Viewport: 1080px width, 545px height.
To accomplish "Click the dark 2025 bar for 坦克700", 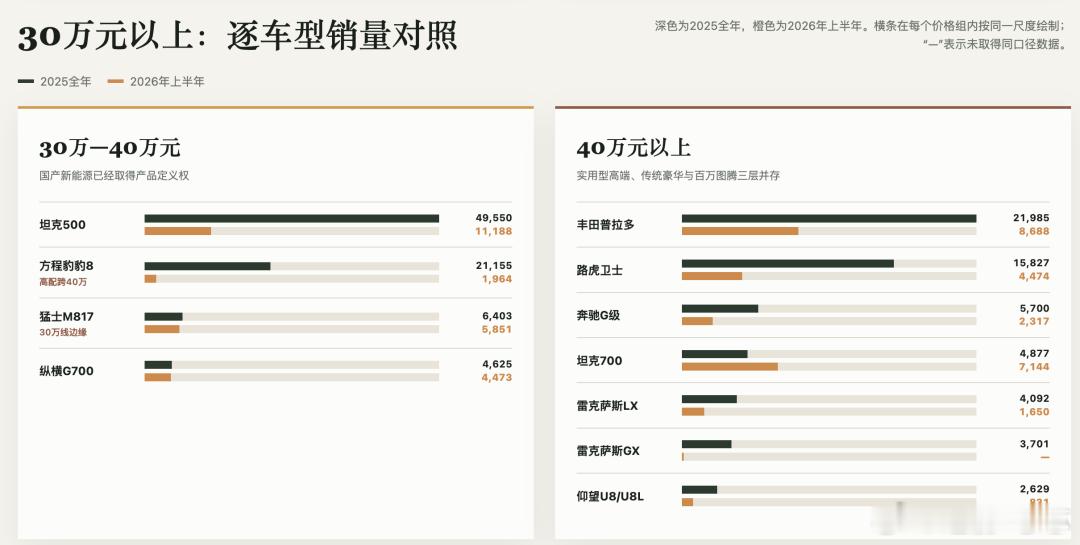I will point(714,354).
